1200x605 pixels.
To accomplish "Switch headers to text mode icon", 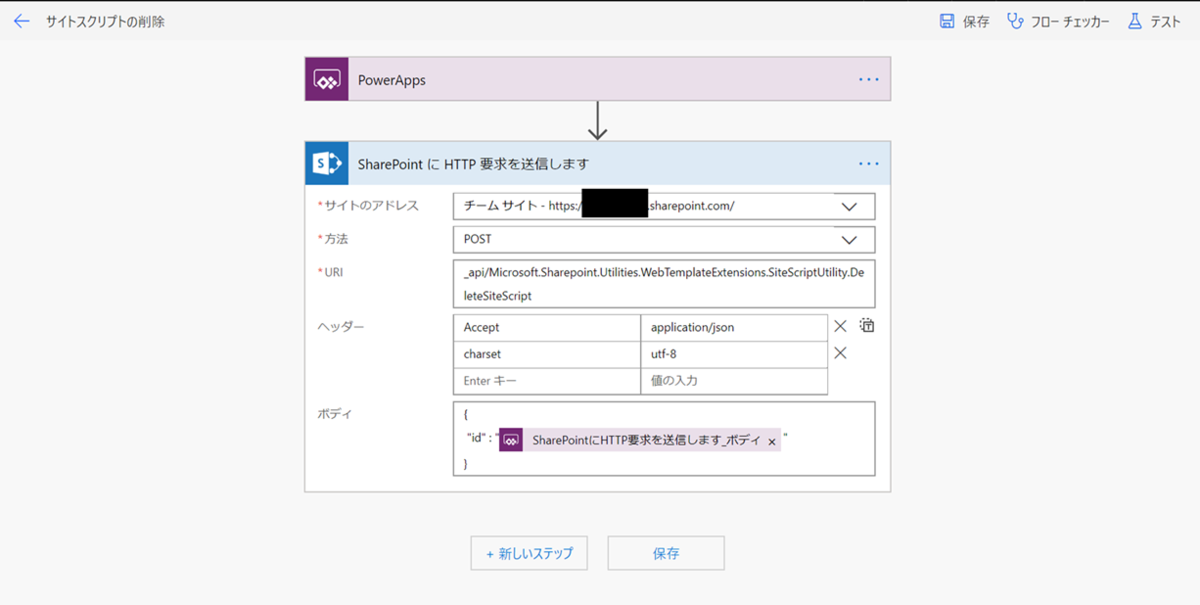I will [x=867, y=326].
